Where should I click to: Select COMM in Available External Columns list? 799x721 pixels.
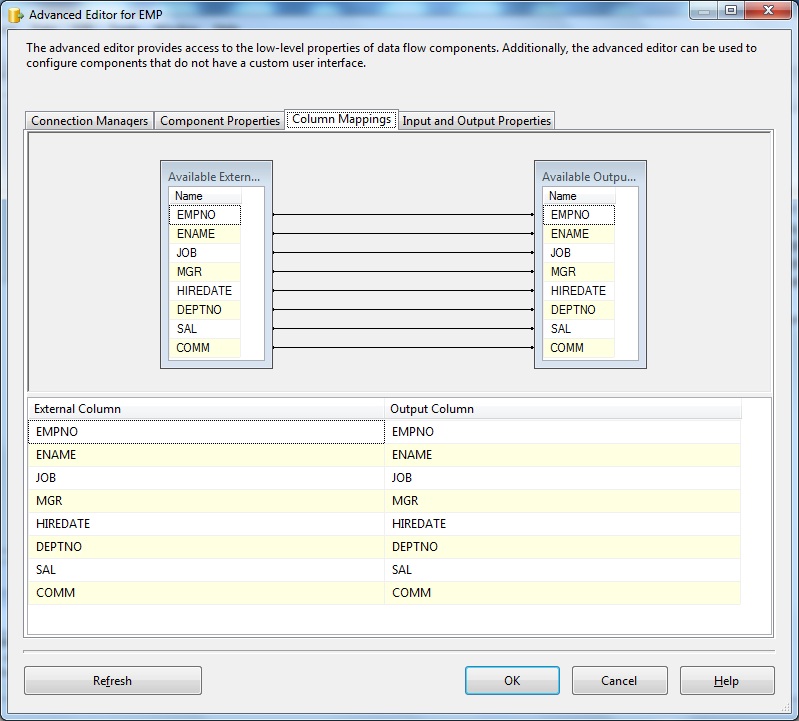[205, 348]
